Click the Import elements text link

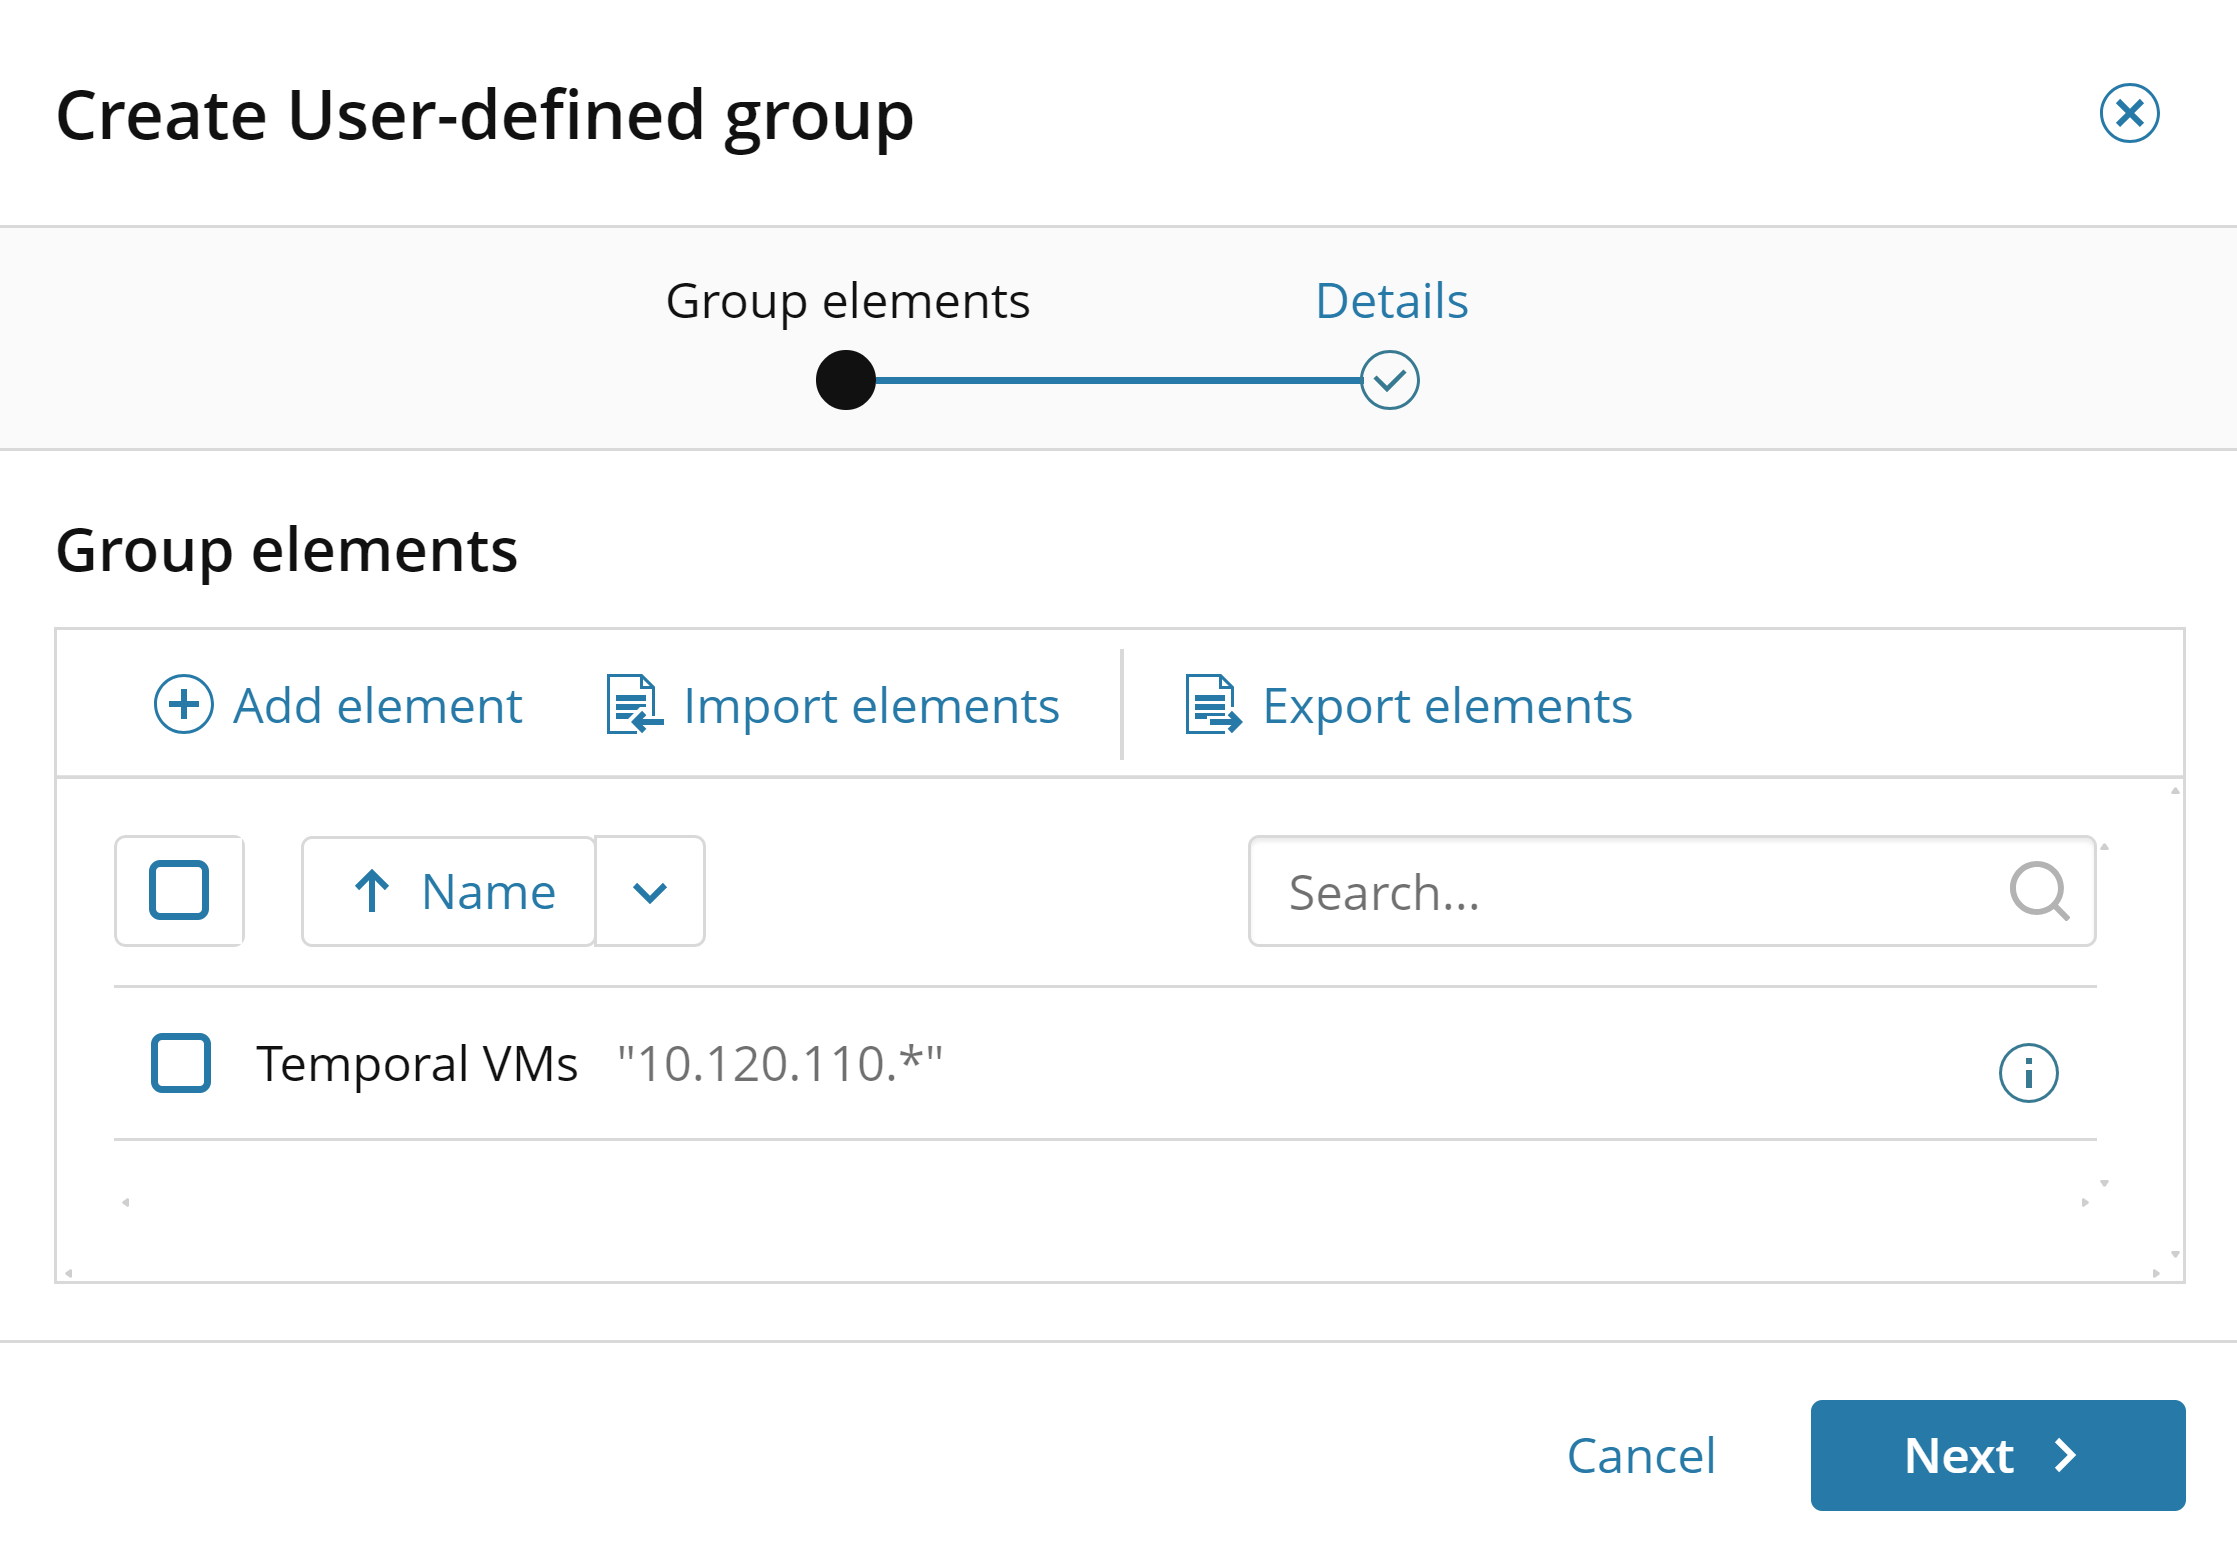tap(871, 706)
